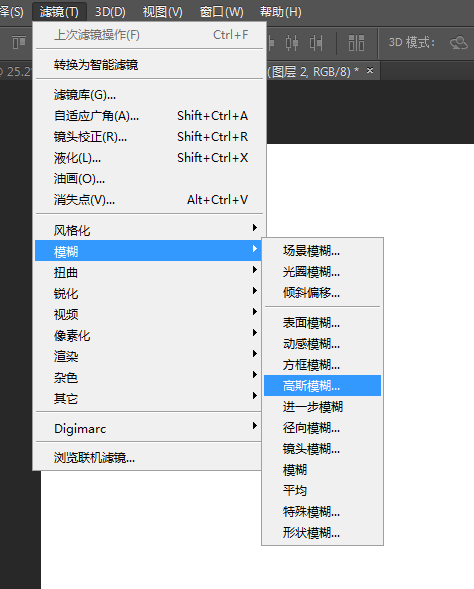
Task: Expand the Digimarc submenu
Action: (x=149, y=428)
